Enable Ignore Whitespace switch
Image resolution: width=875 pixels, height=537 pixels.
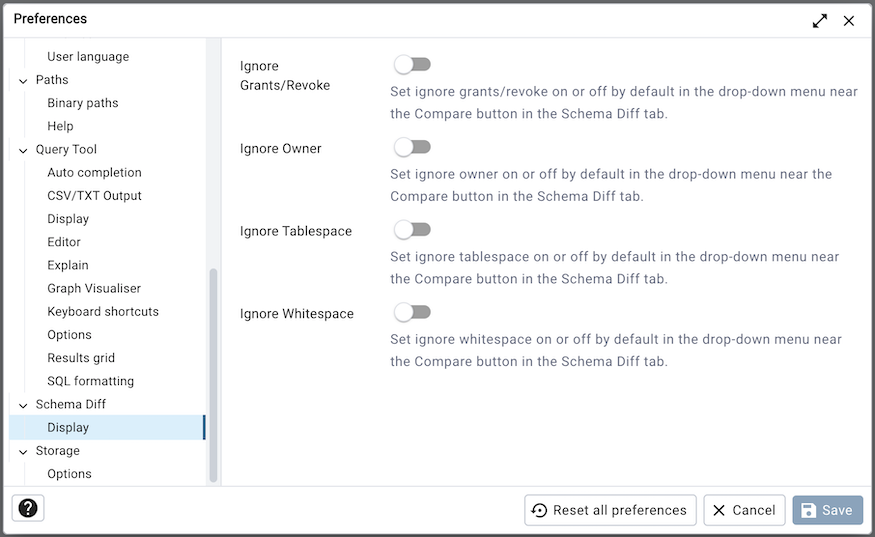point(412,313)
